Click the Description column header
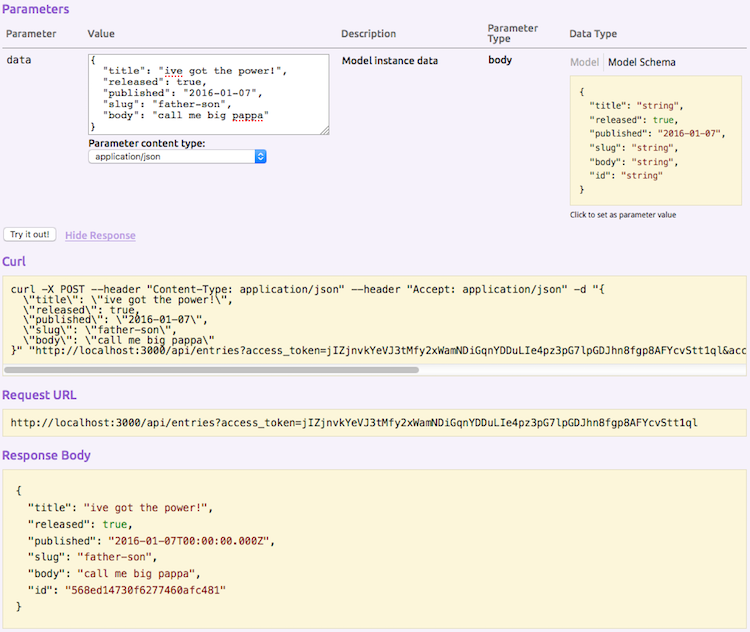 click(x=368, y=33)
